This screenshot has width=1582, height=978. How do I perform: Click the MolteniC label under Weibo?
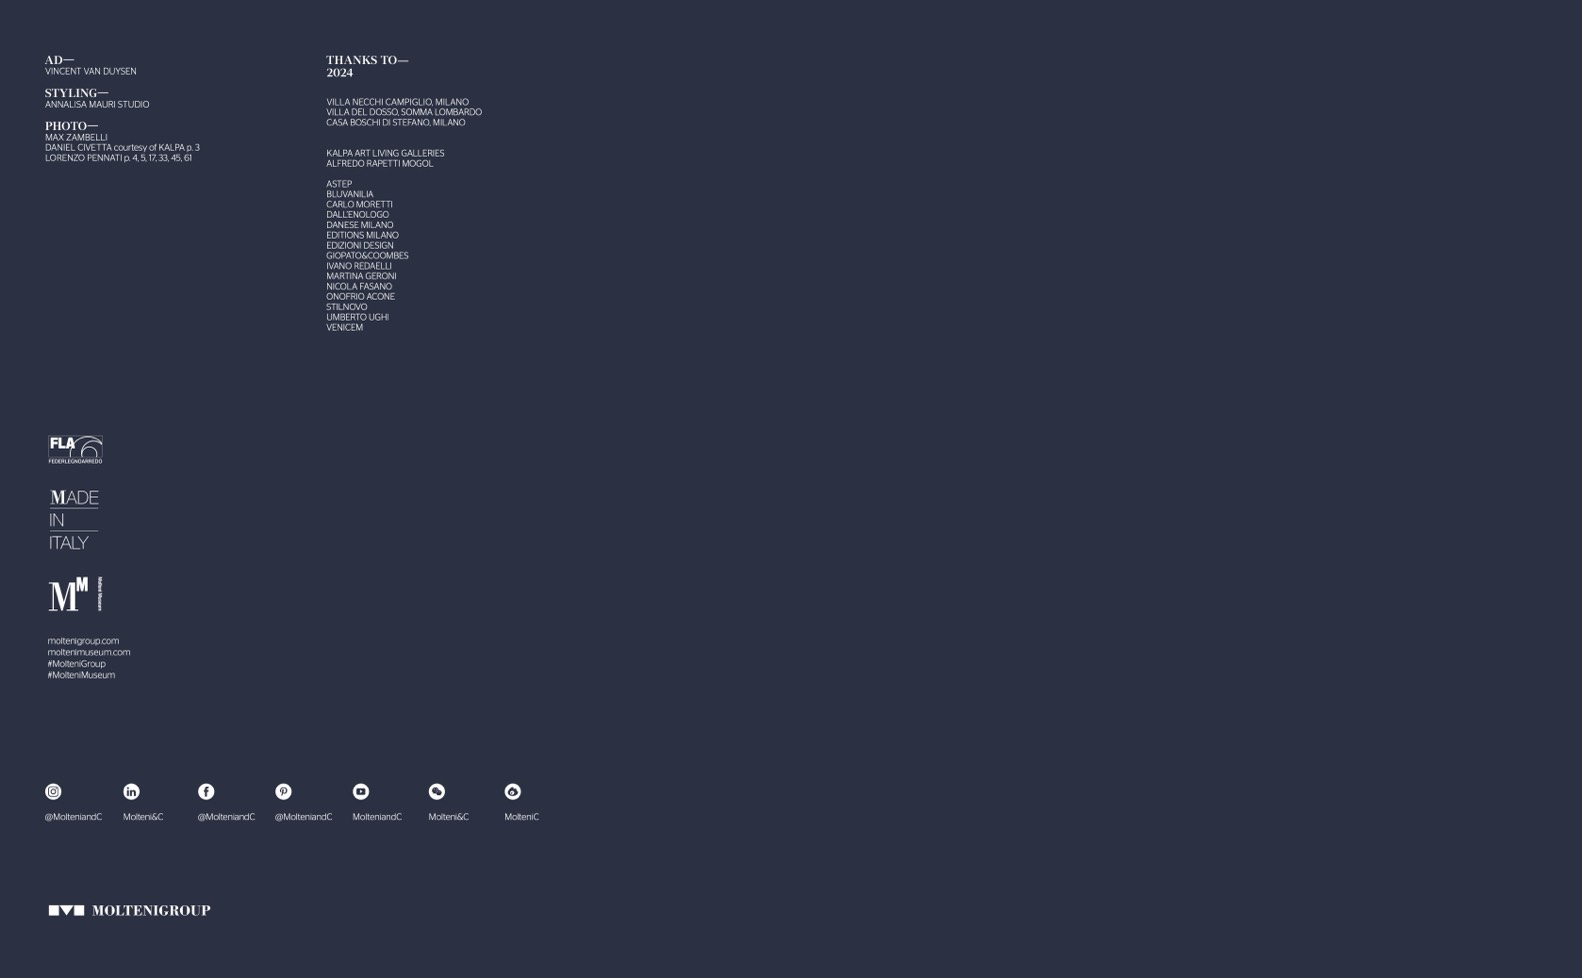pyautogui.click(x=521, y=817)
